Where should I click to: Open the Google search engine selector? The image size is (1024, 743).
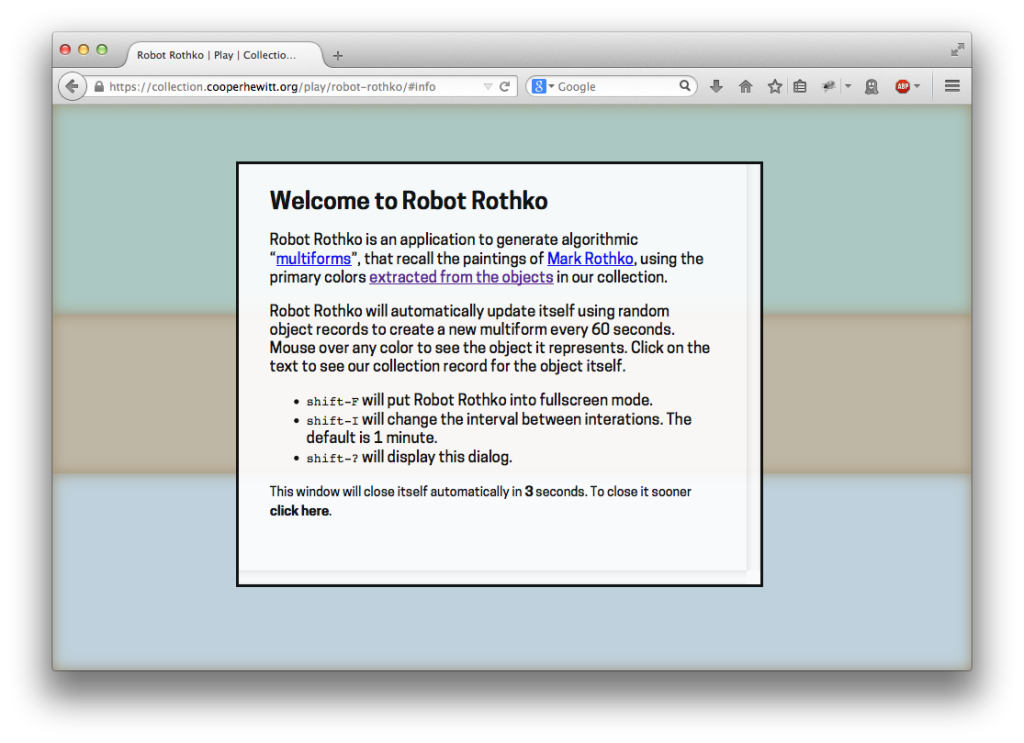543,86
